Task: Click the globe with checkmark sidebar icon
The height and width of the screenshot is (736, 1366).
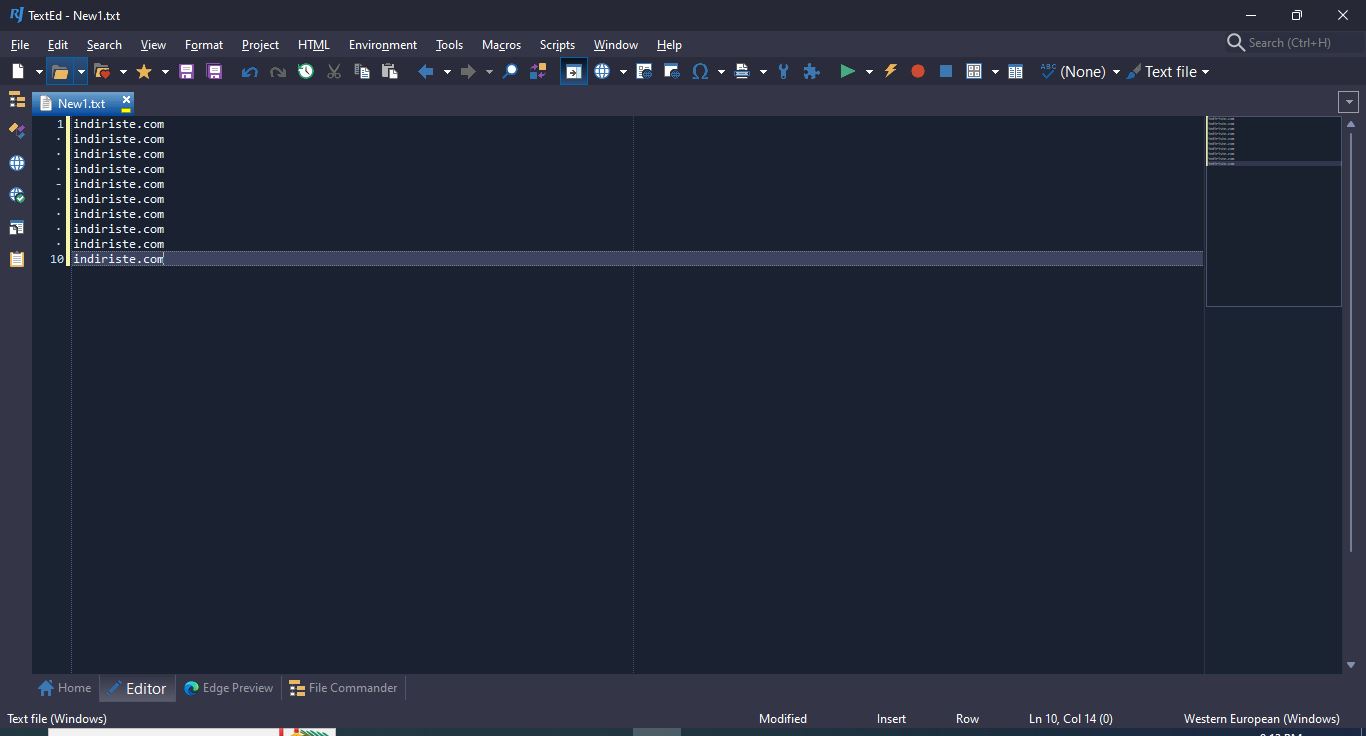Action: (17, 195)
